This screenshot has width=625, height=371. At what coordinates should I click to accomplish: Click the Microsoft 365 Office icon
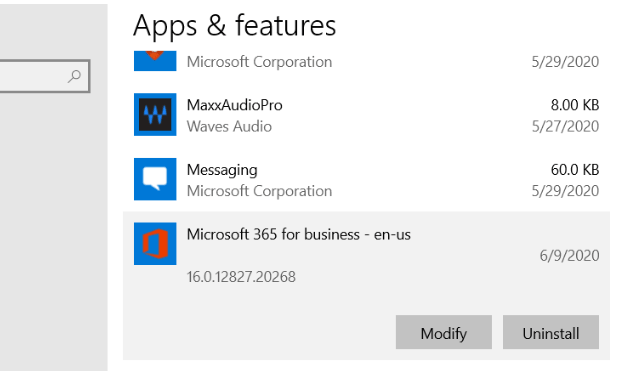(155, 243)
